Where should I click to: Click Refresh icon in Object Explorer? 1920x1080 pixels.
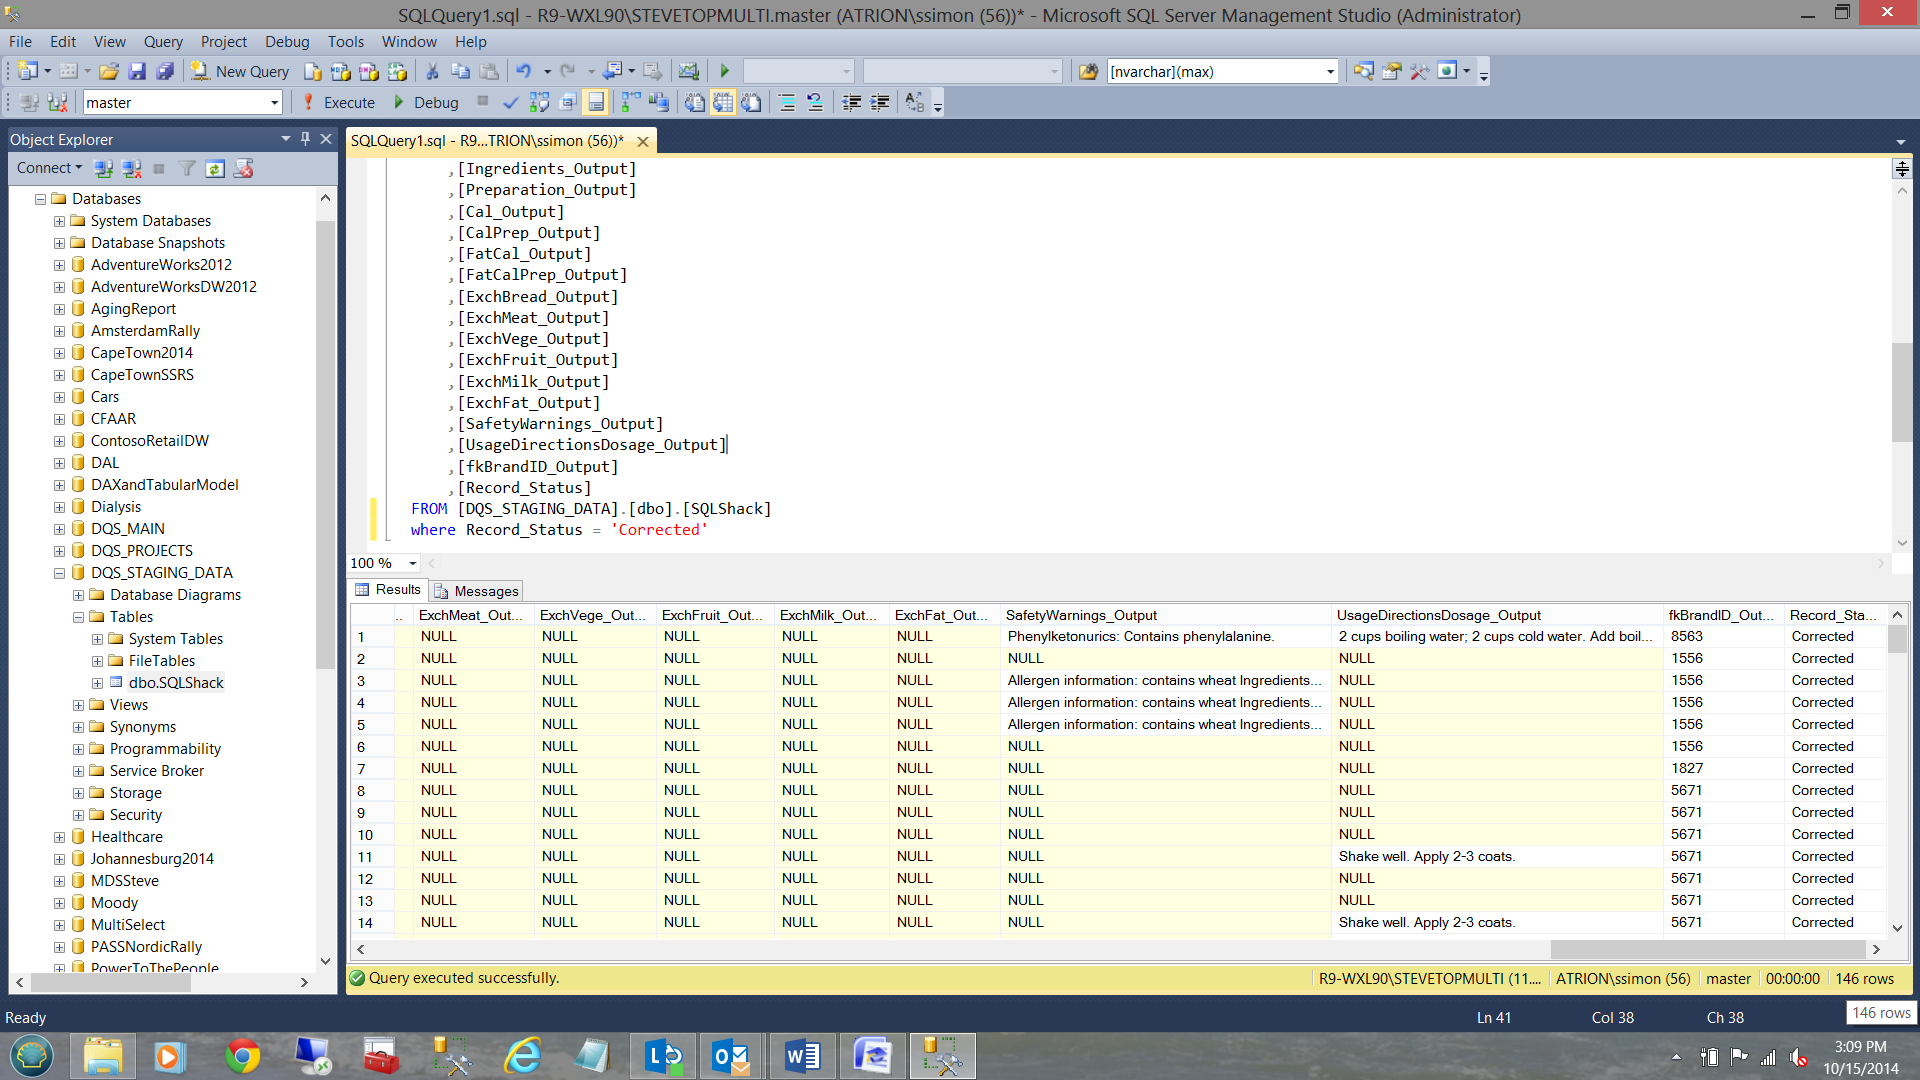coord(215,168)
